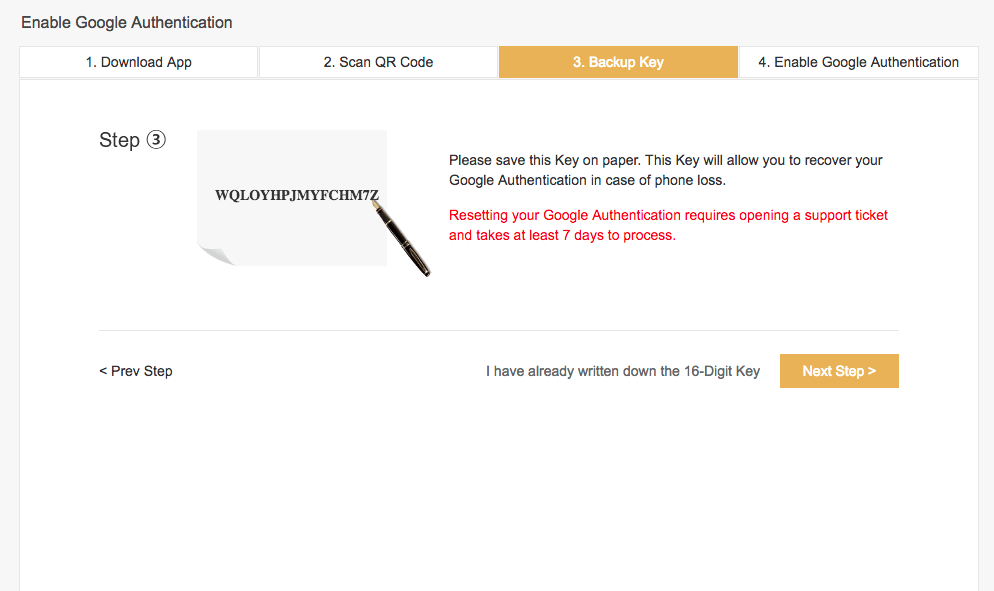Click the red support ticket warning text
The image size is (994, 591).
668,225
